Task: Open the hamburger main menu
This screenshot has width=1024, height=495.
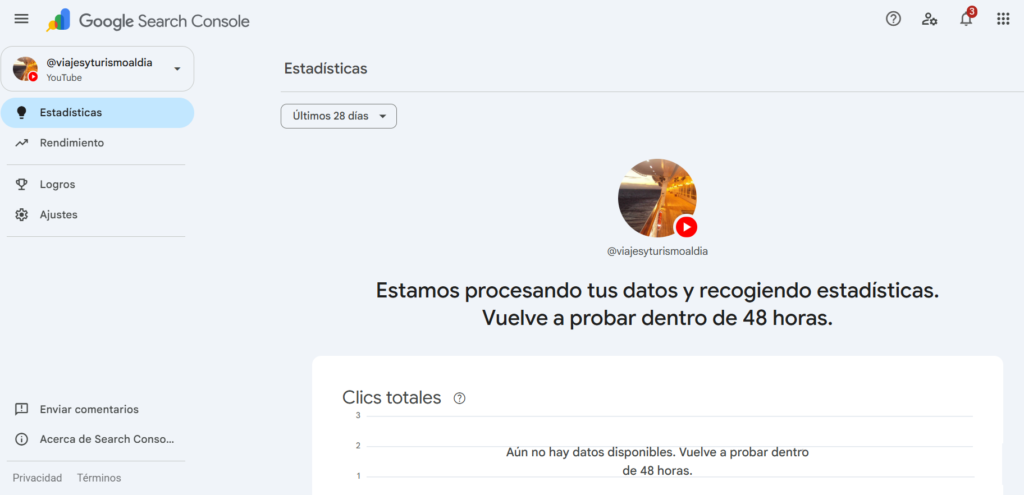Action: 22,19
